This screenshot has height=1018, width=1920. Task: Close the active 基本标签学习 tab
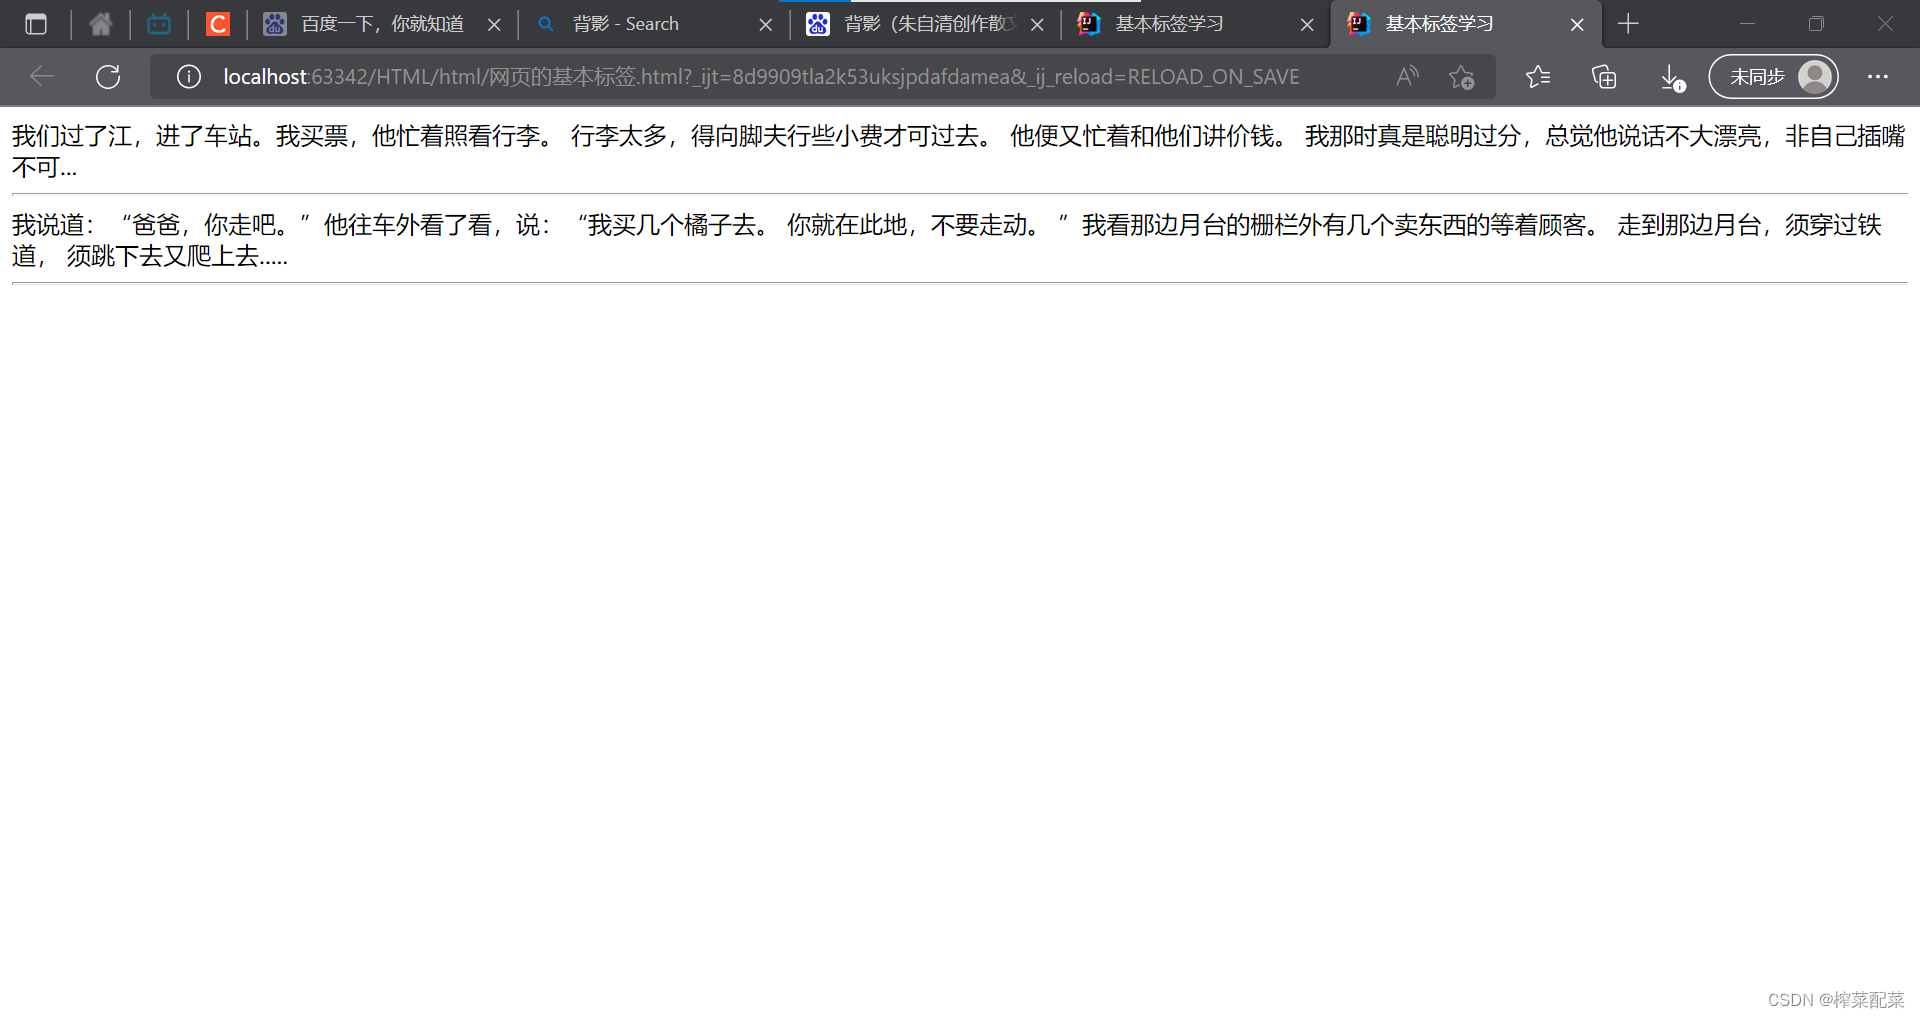[1577, 24]
